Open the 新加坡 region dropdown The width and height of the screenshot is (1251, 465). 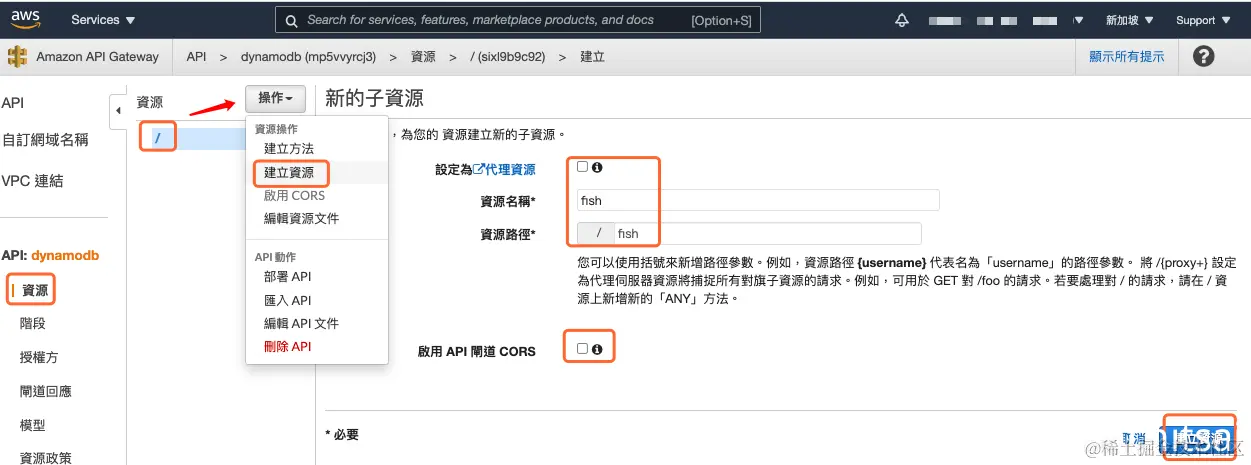[x=1130, y=20]
